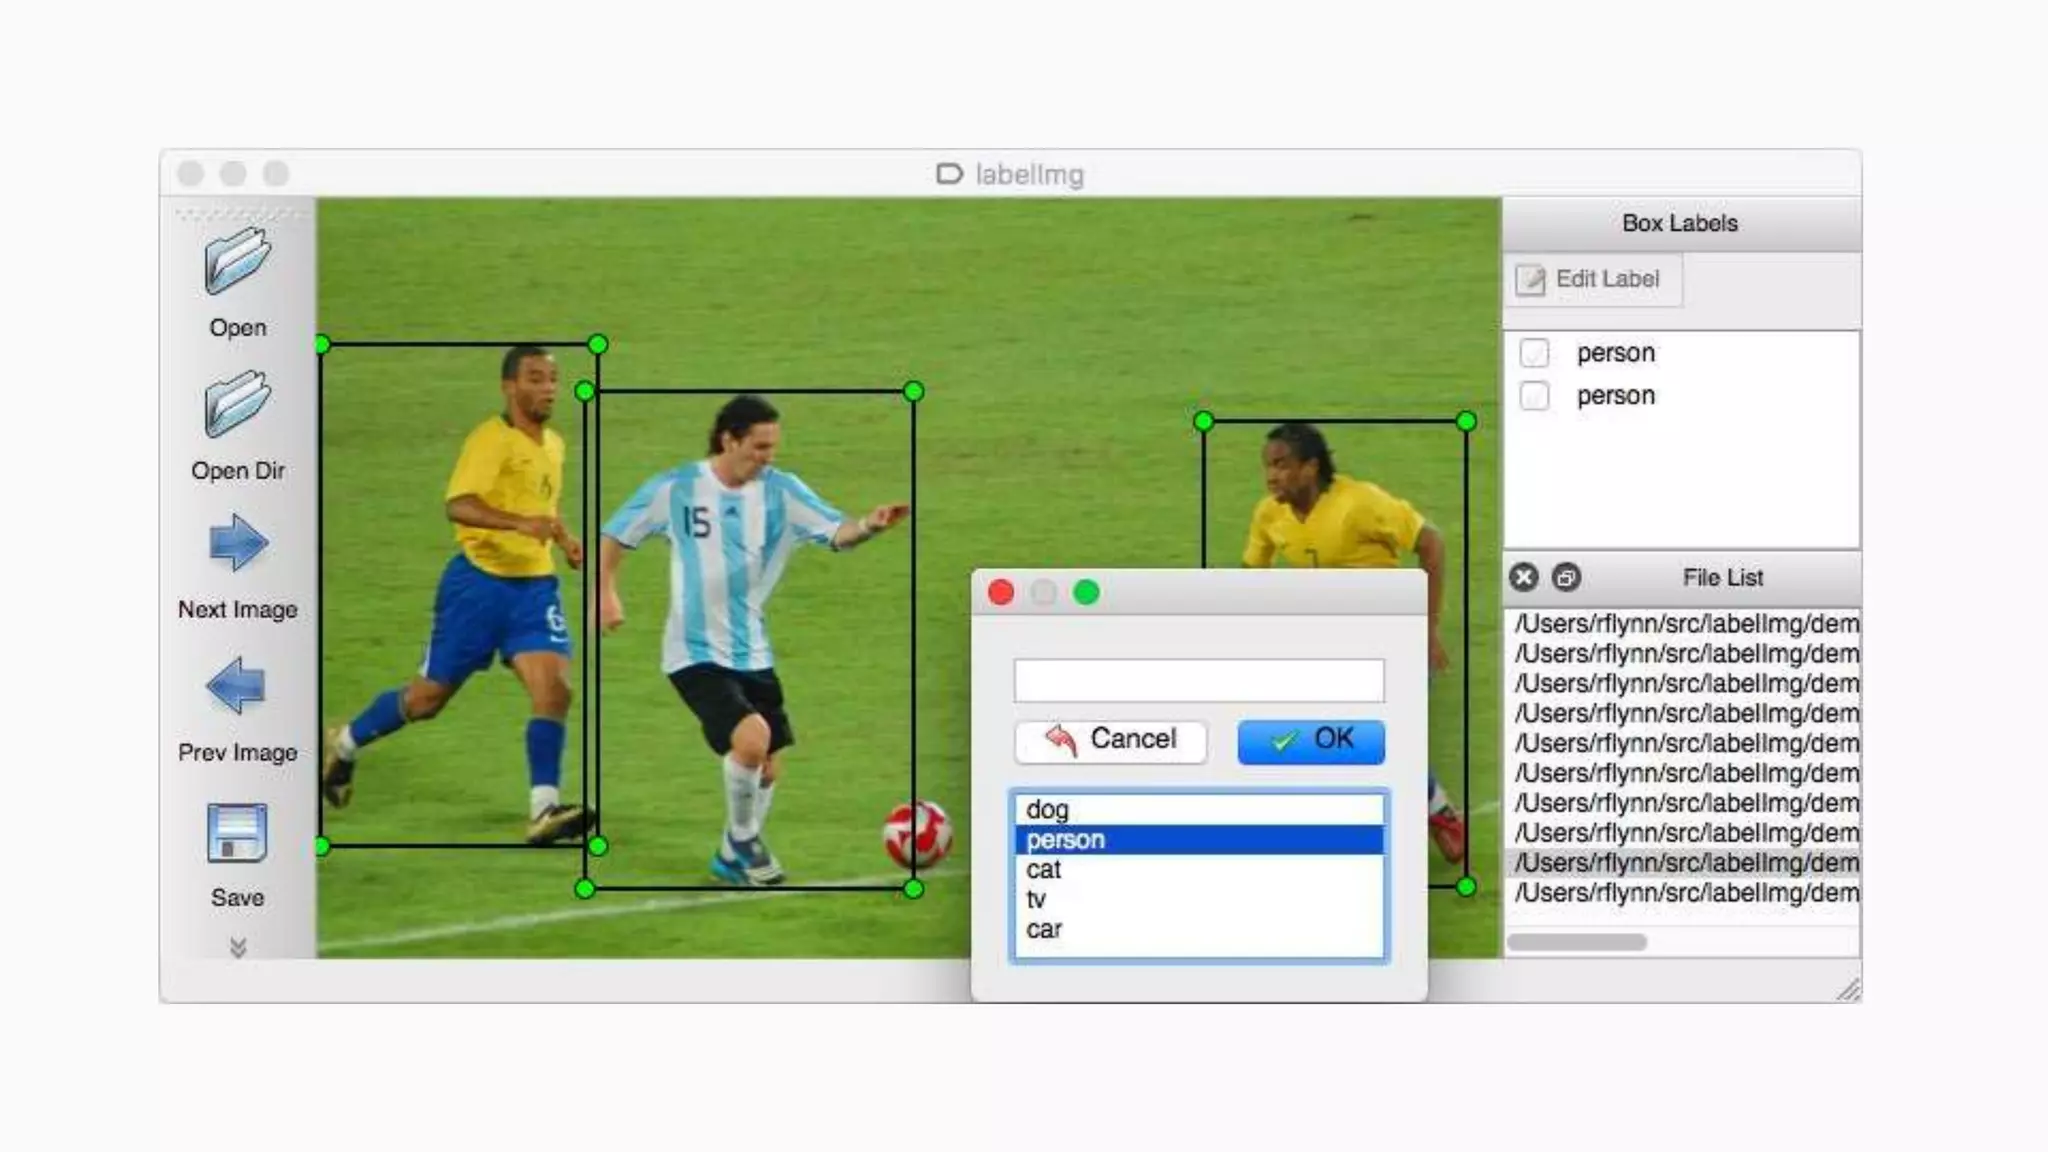The height and width of the screenshot is (1152, 2048).
Task: Float the File List panel via detach icon
Action: pos(1566,577)
